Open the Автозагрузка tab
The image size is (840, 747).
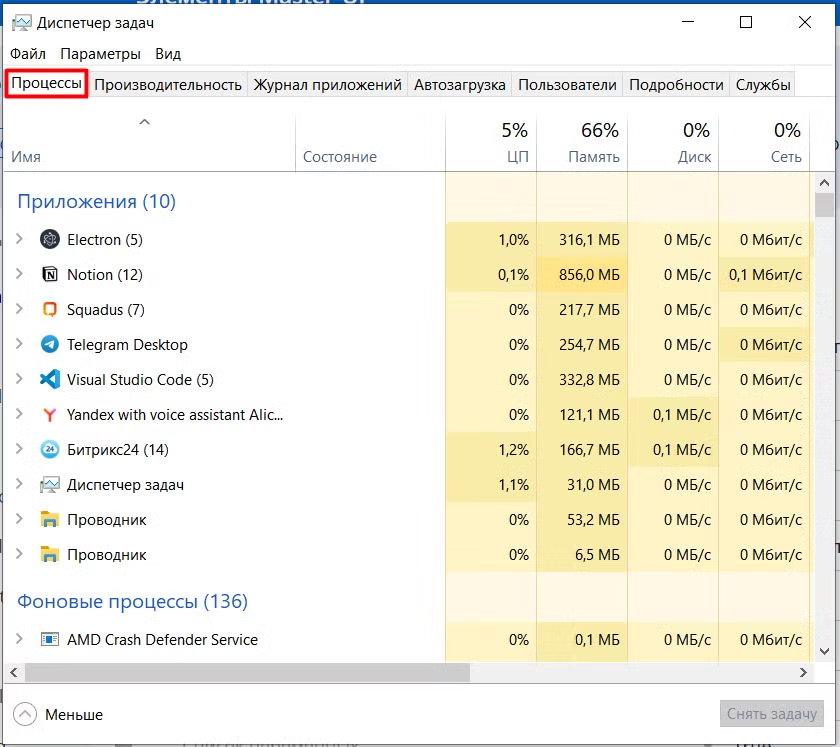coord(460,85)
